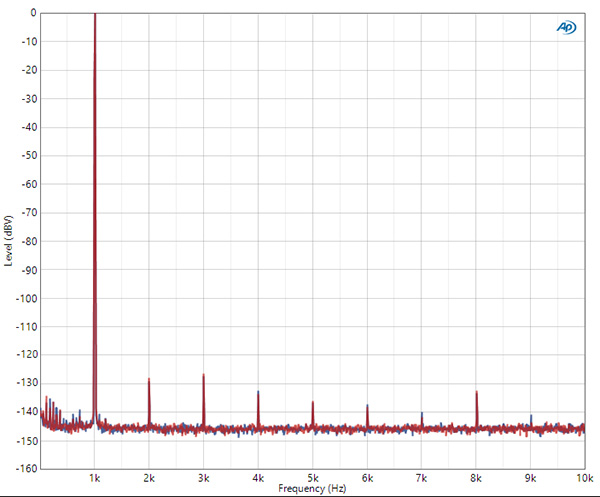Click the -100 level axis label
Screen dimensions: 600x497
27,298
